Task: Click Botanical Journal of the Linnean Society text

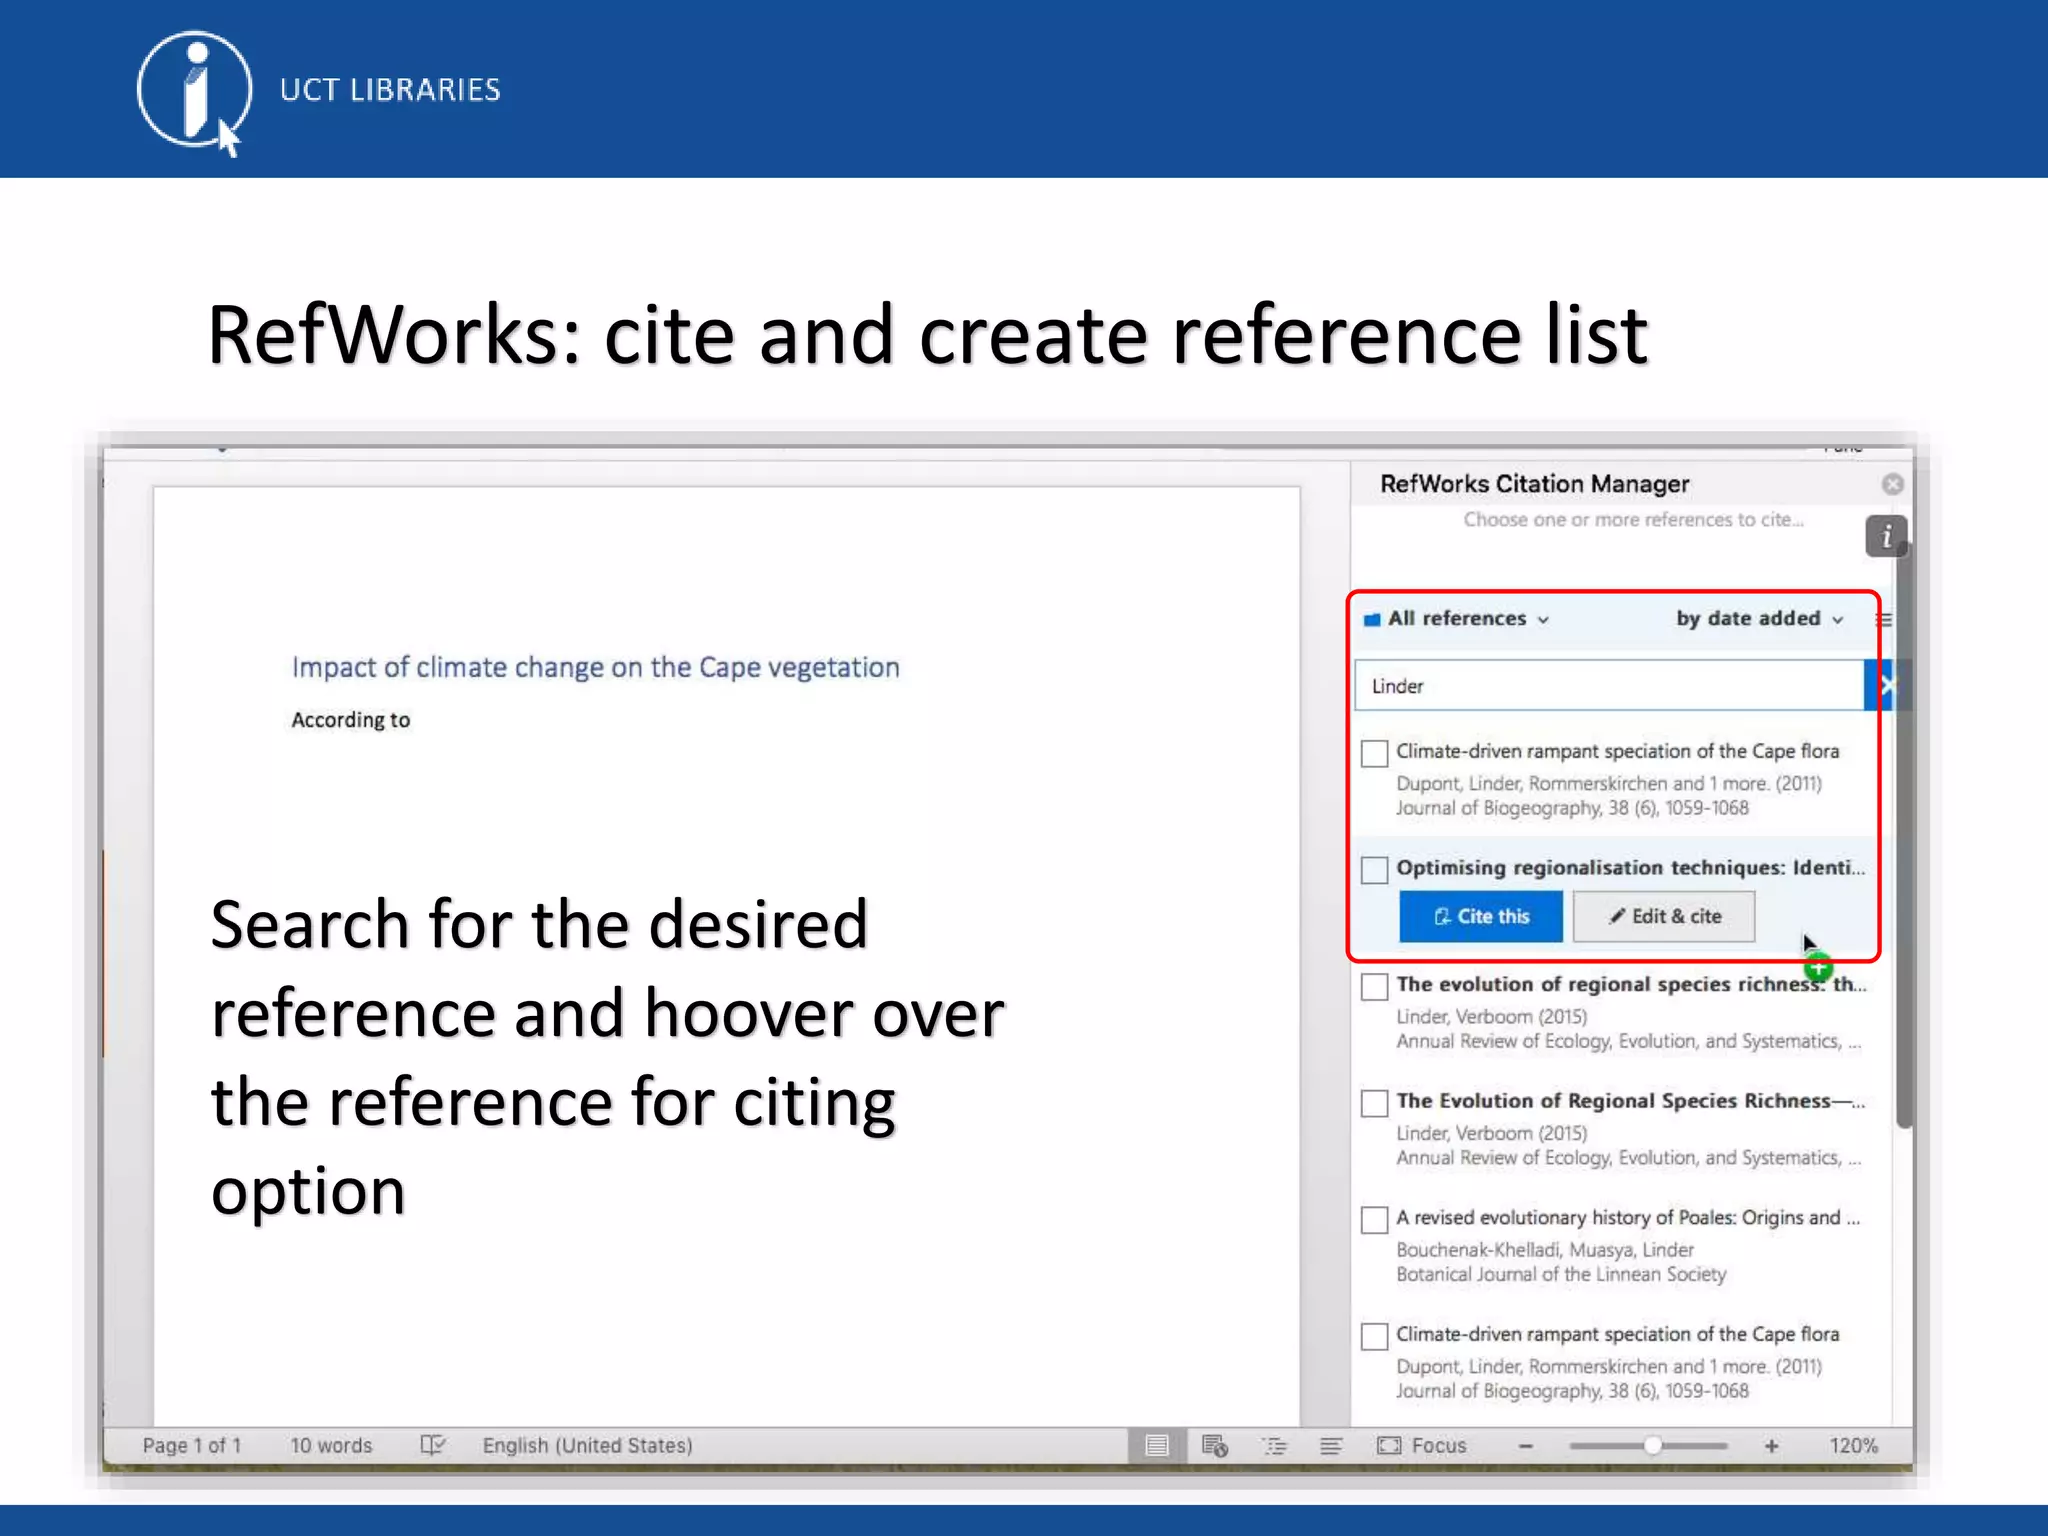Action: click(x=1561, y=1274)
